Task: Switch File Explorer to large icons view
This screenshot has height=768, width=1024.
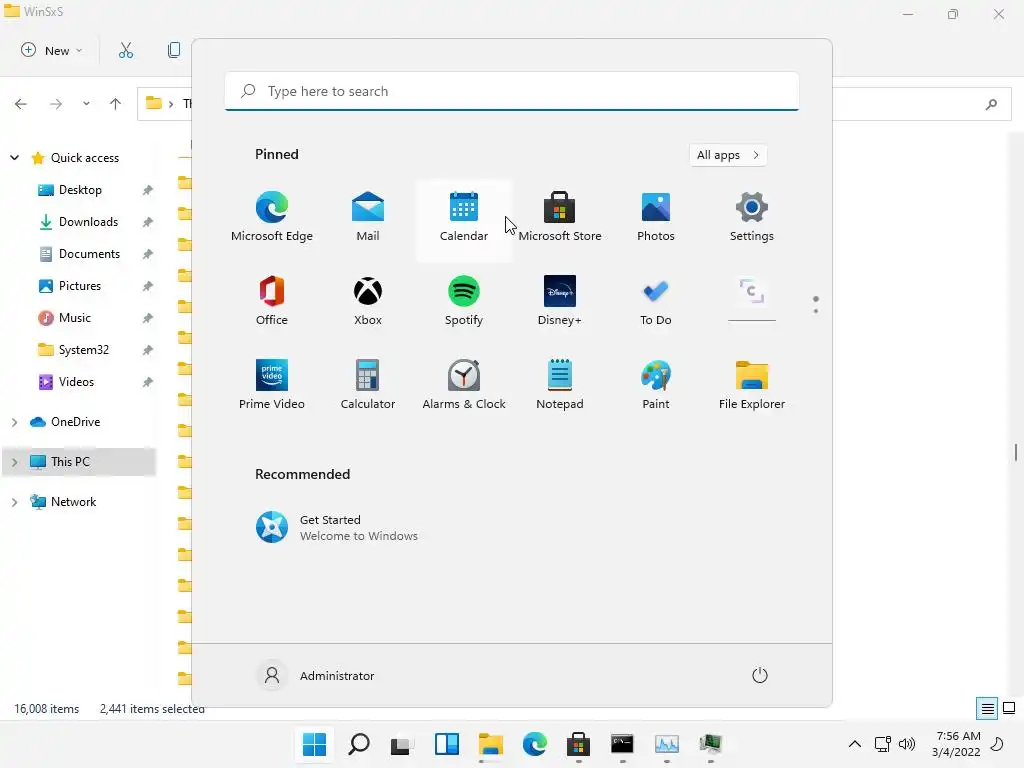Action: [1009, 709]
